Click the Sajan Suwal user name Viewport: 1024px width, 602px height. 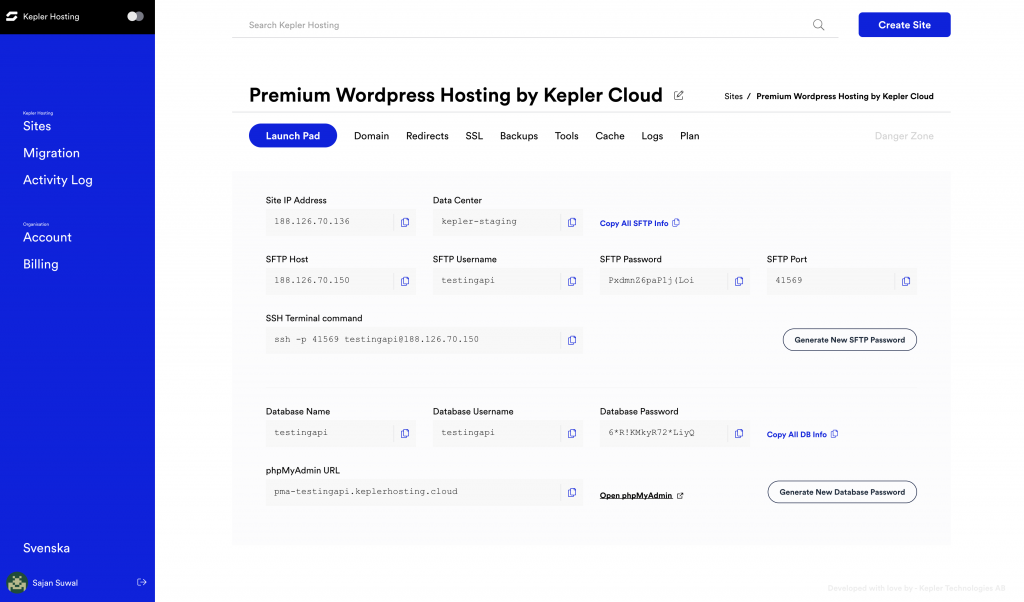(55, 583)
